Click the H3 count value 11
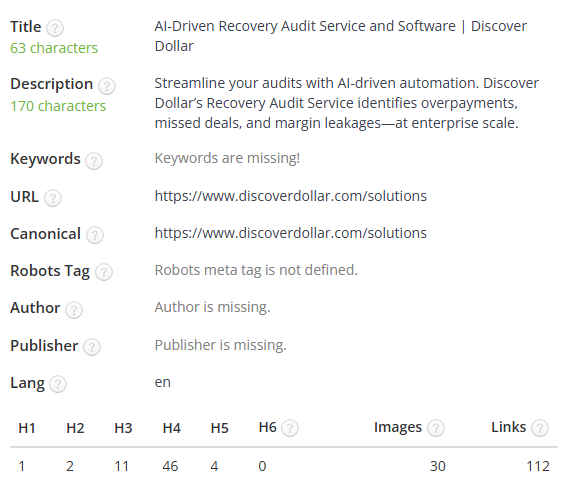 (x=121, y=466)
